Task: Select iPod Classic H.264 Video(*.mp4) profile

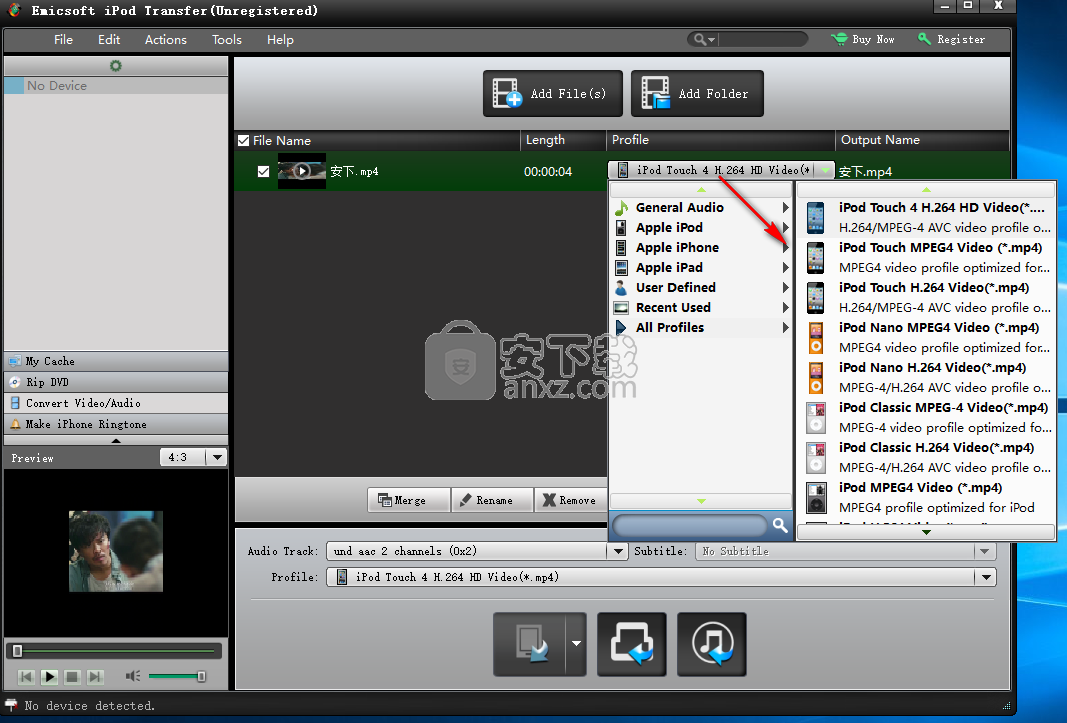Action: click(x=927, y=457)
